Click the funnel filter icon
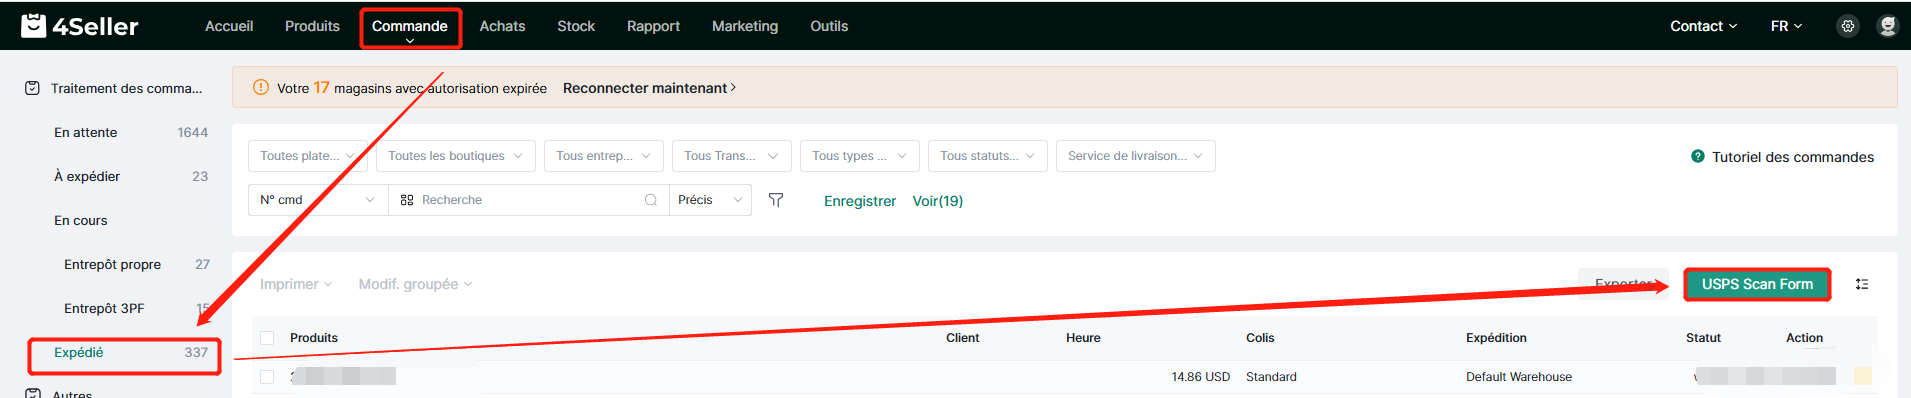 tap(775, 200)
